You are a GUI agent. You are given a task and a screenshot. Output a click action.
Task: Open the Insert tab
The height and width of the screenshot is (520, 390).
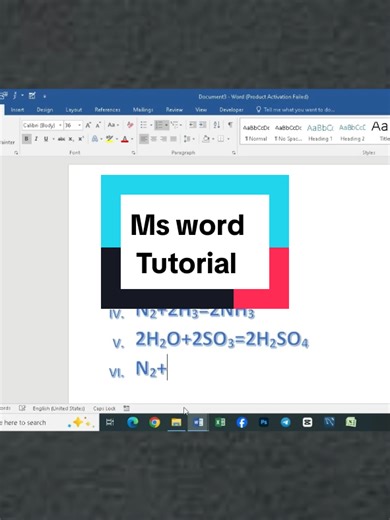click(17, 110)
